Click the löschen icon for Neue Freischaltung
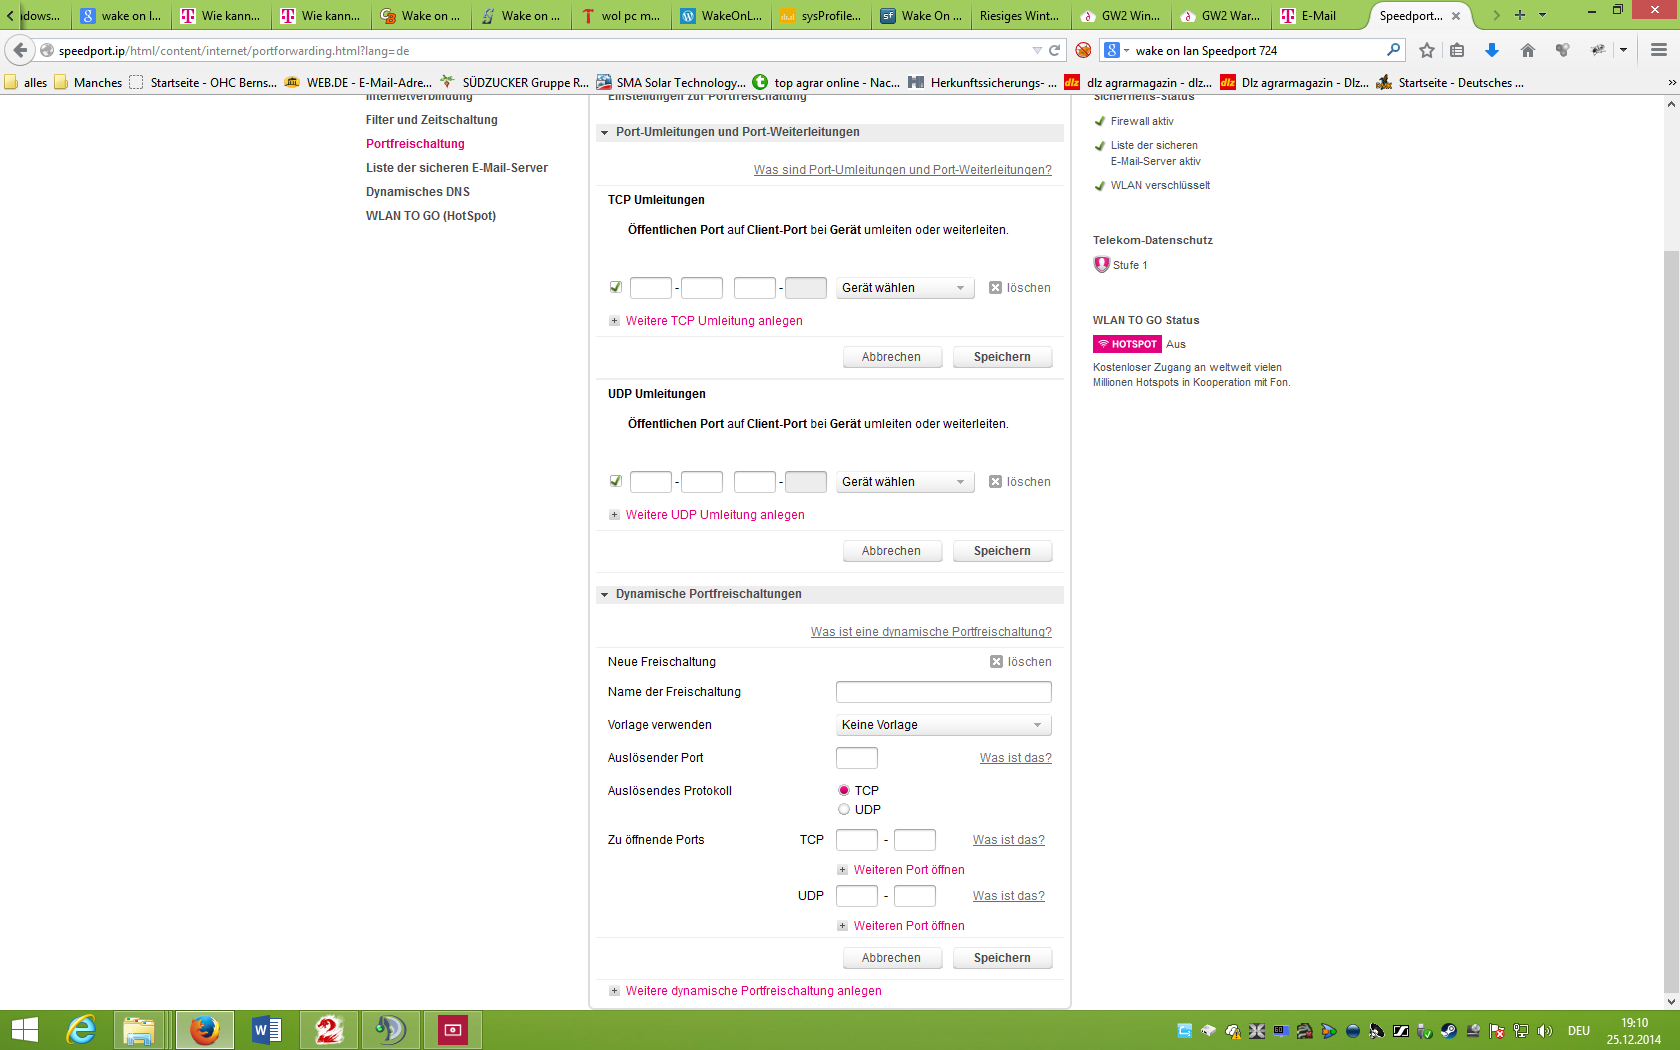The width and height of the screenshot is (1680, 1050). click(x=996, y=662)
